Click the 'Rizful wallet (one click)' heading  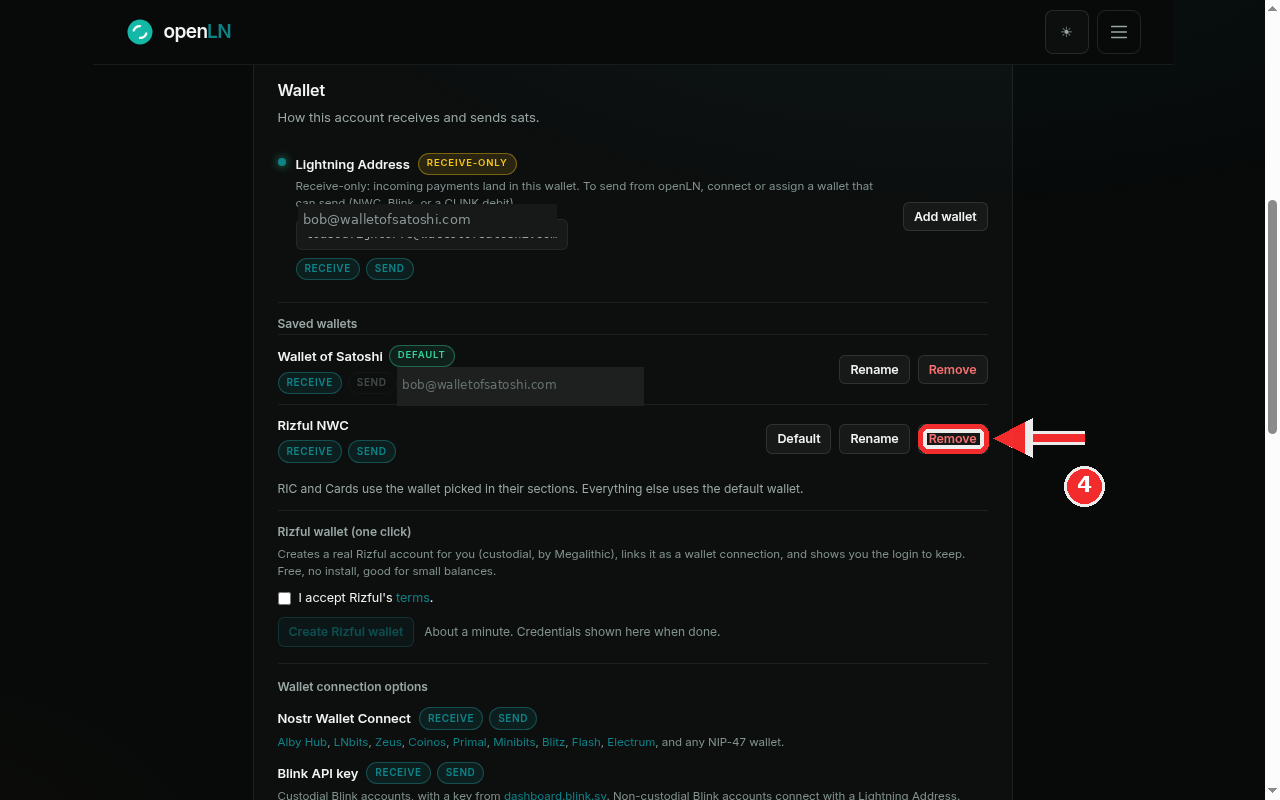[344, 532]
